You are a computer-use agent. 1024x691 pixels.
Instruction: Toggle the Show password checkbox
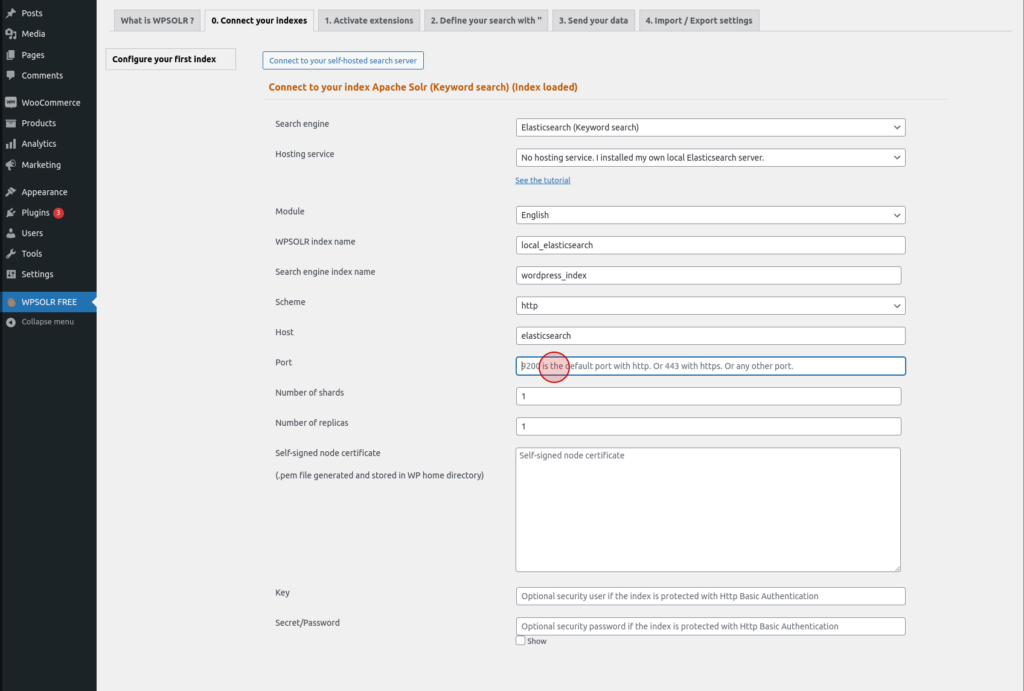click(520, 641)
